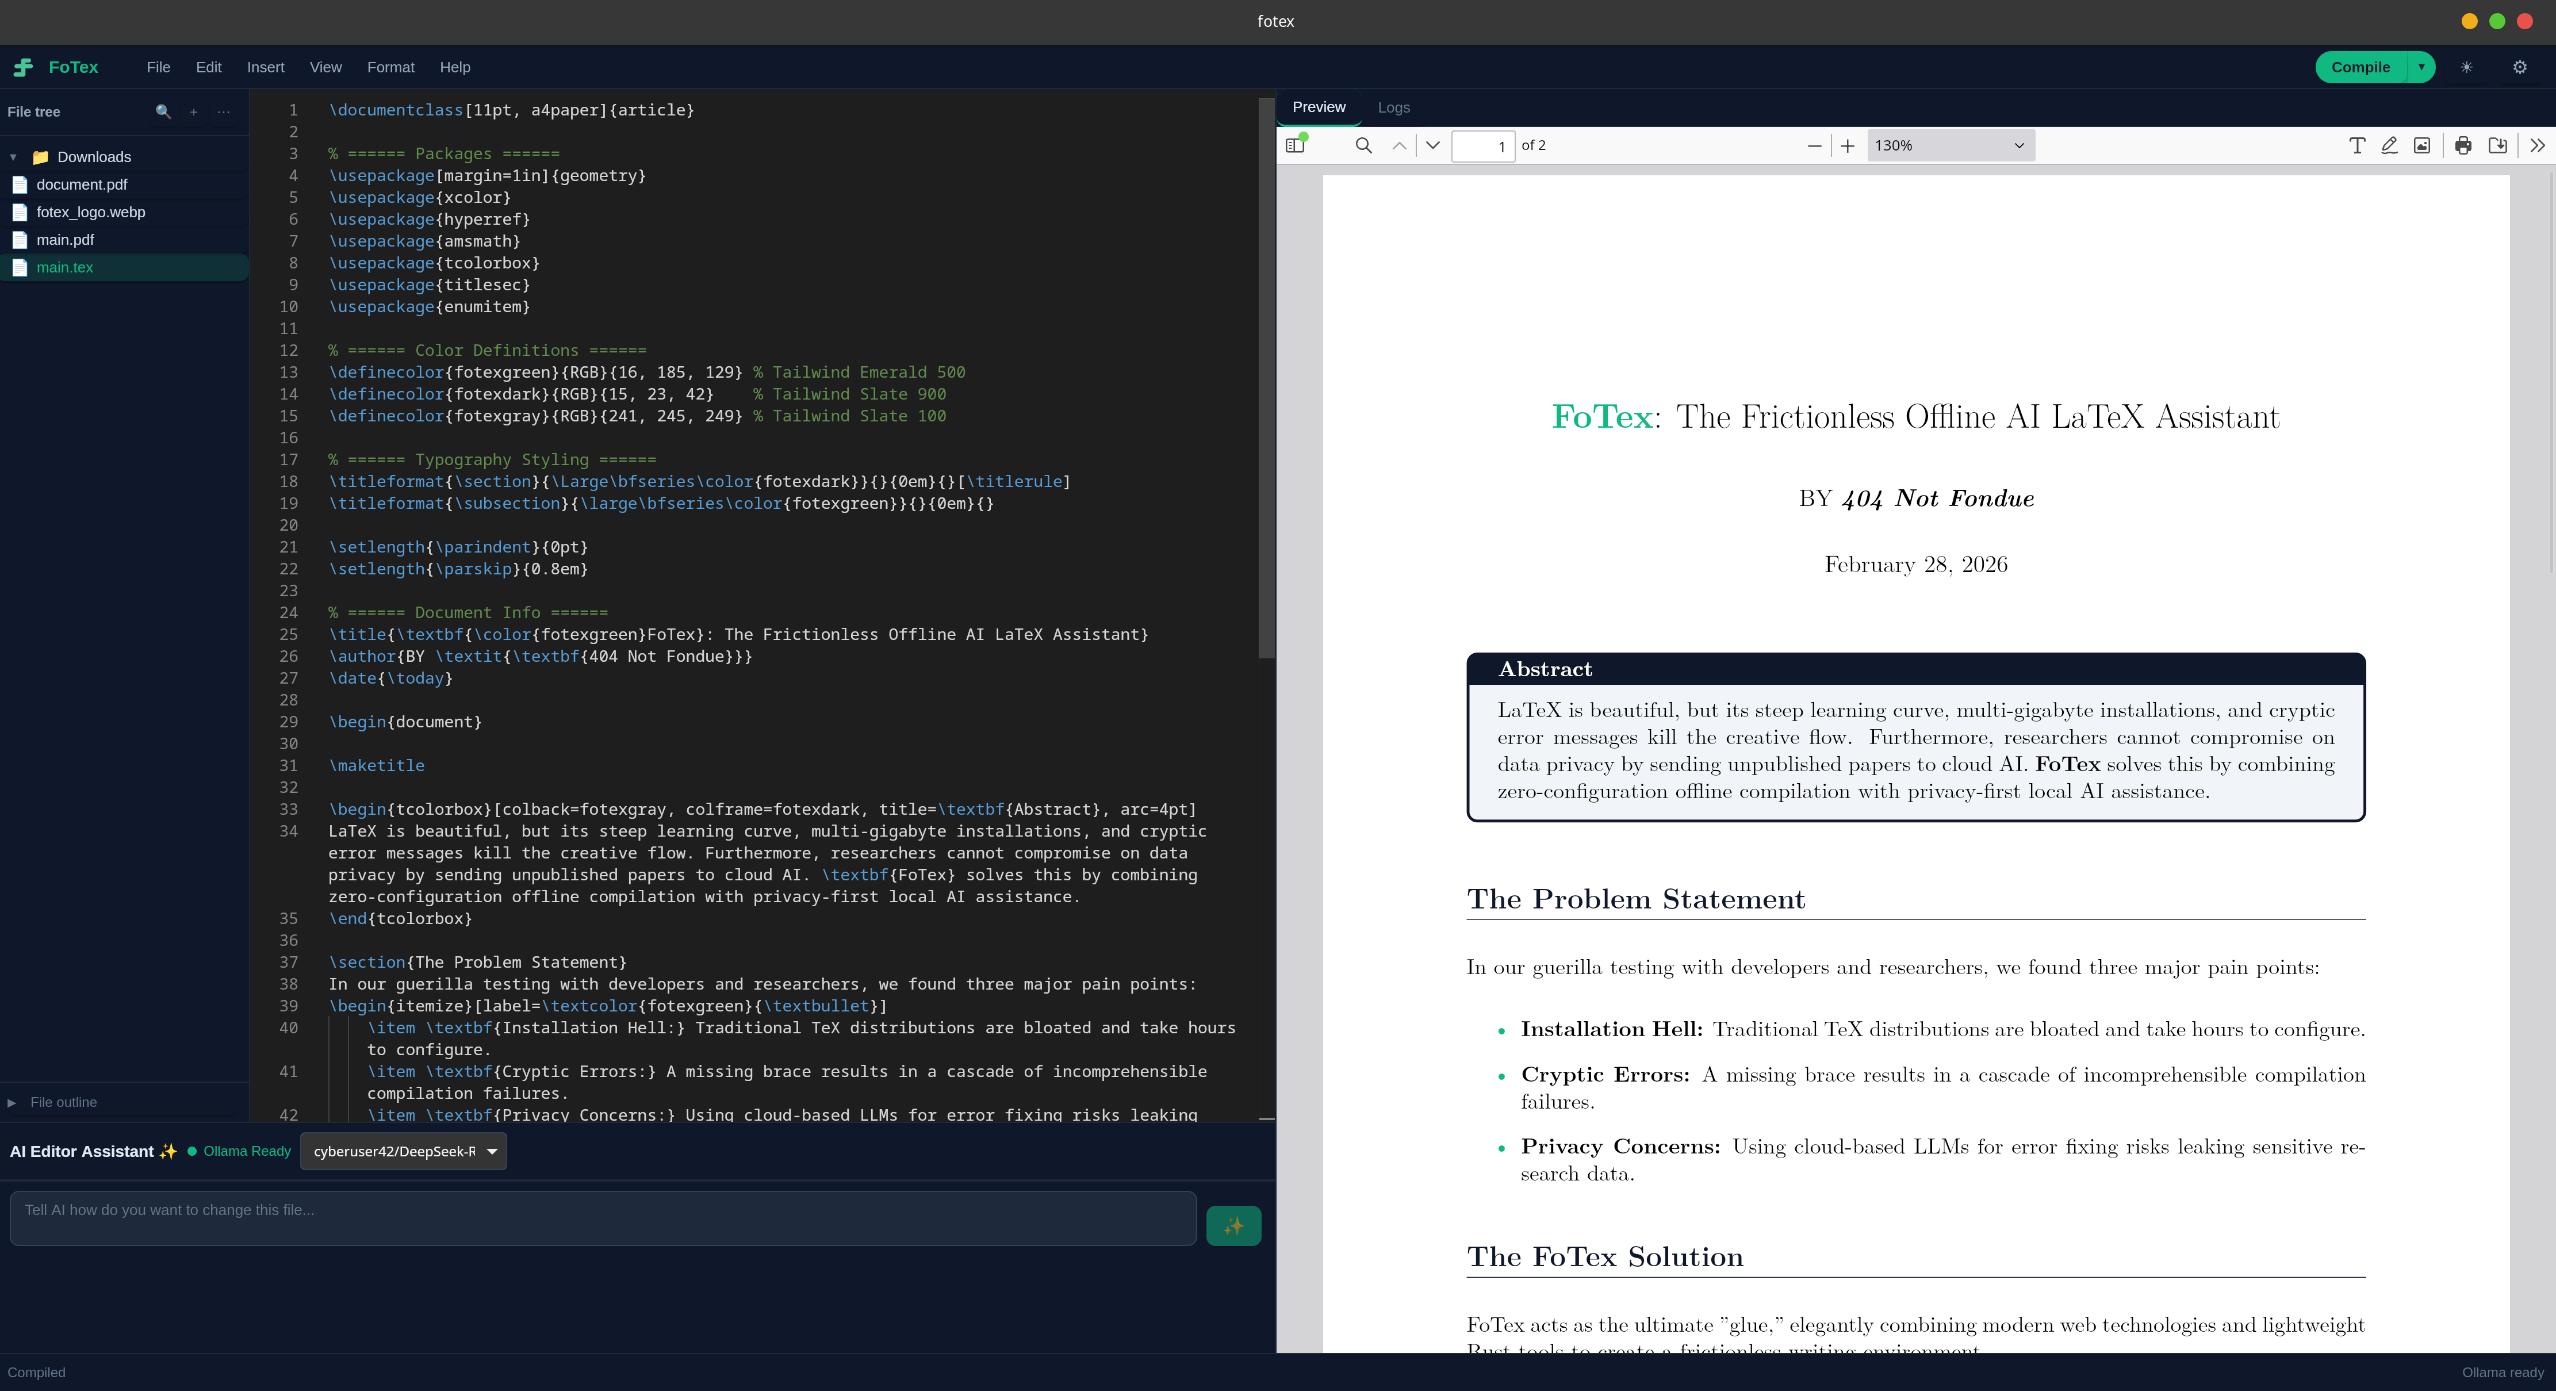
Task: Open the Insert menu
Action: click(265, 67)
